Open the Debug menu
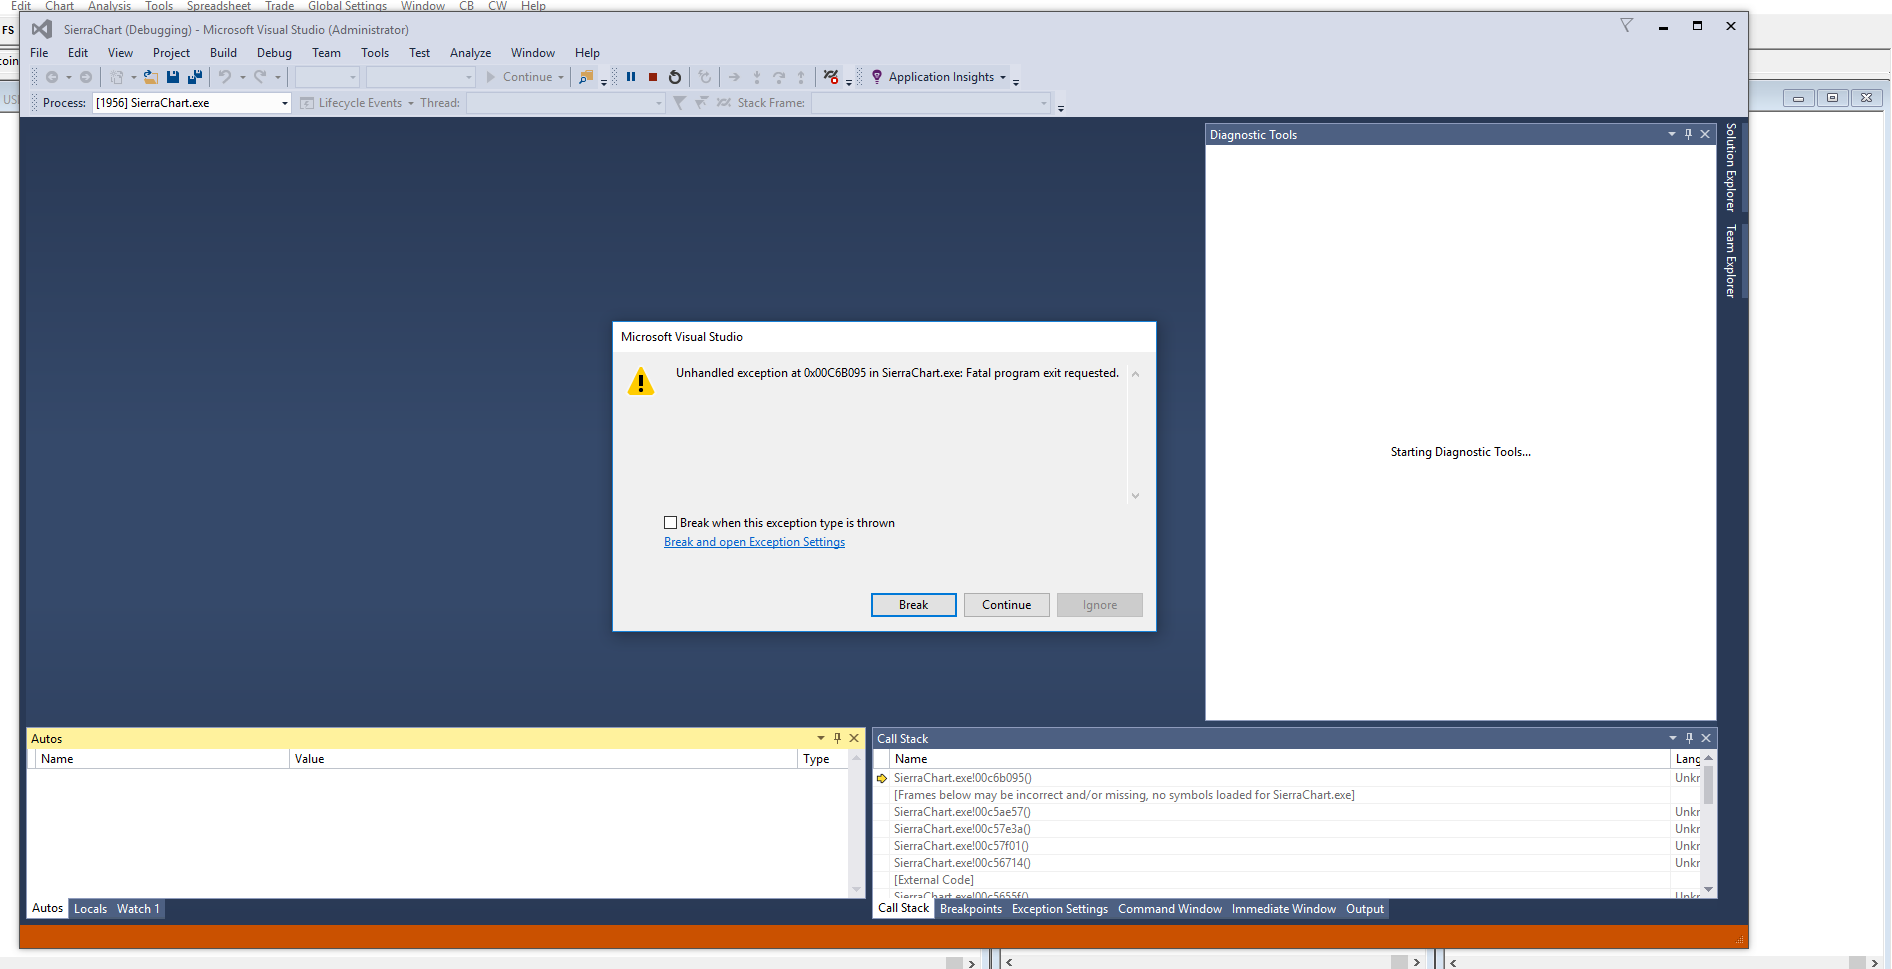 tap(274, 53)
